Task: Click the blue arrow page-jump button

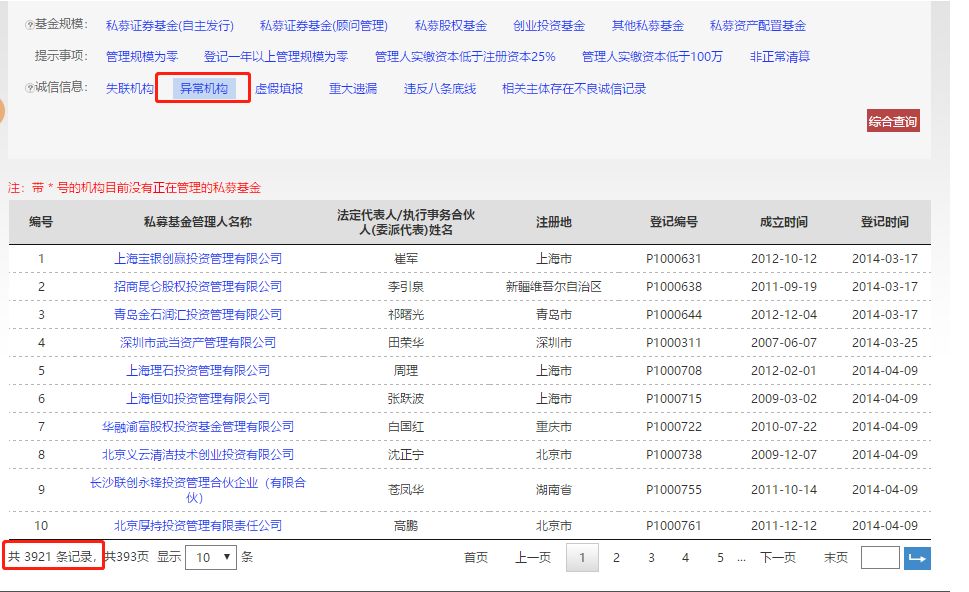Action: tap(917, 558)
